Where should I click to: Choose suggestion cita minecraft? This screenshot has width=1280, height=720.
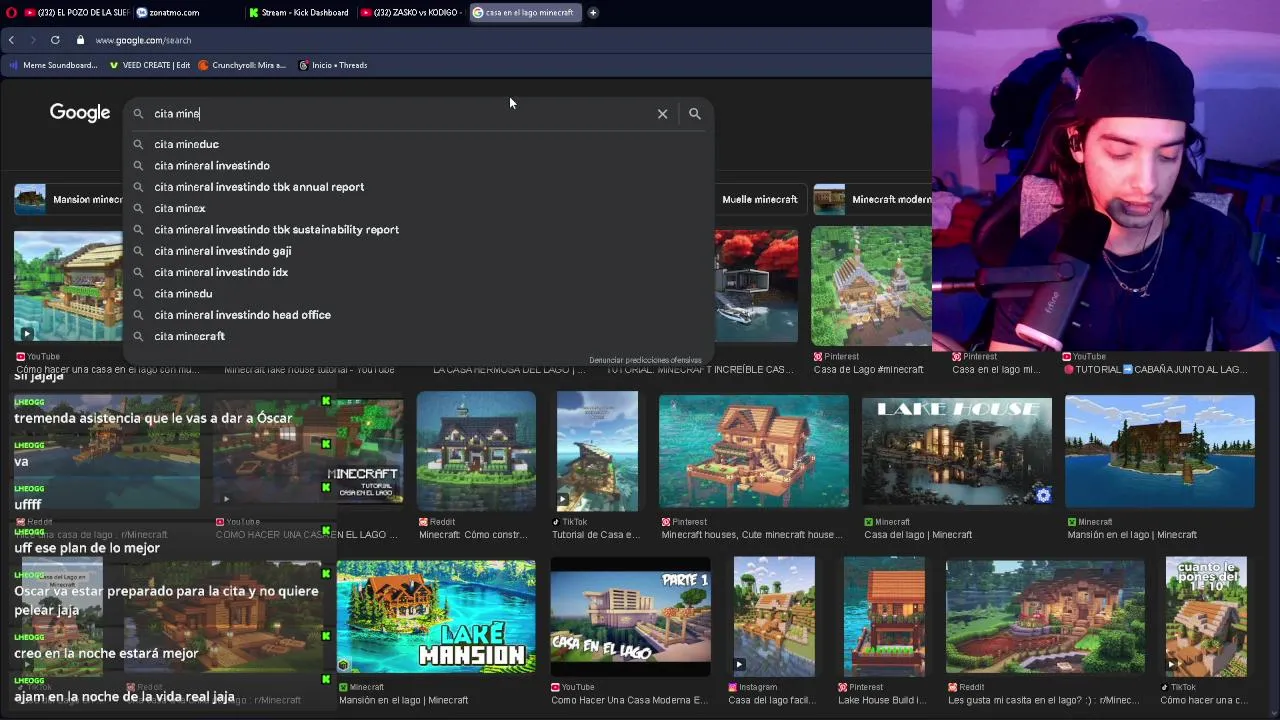click(x=418, y=336)
